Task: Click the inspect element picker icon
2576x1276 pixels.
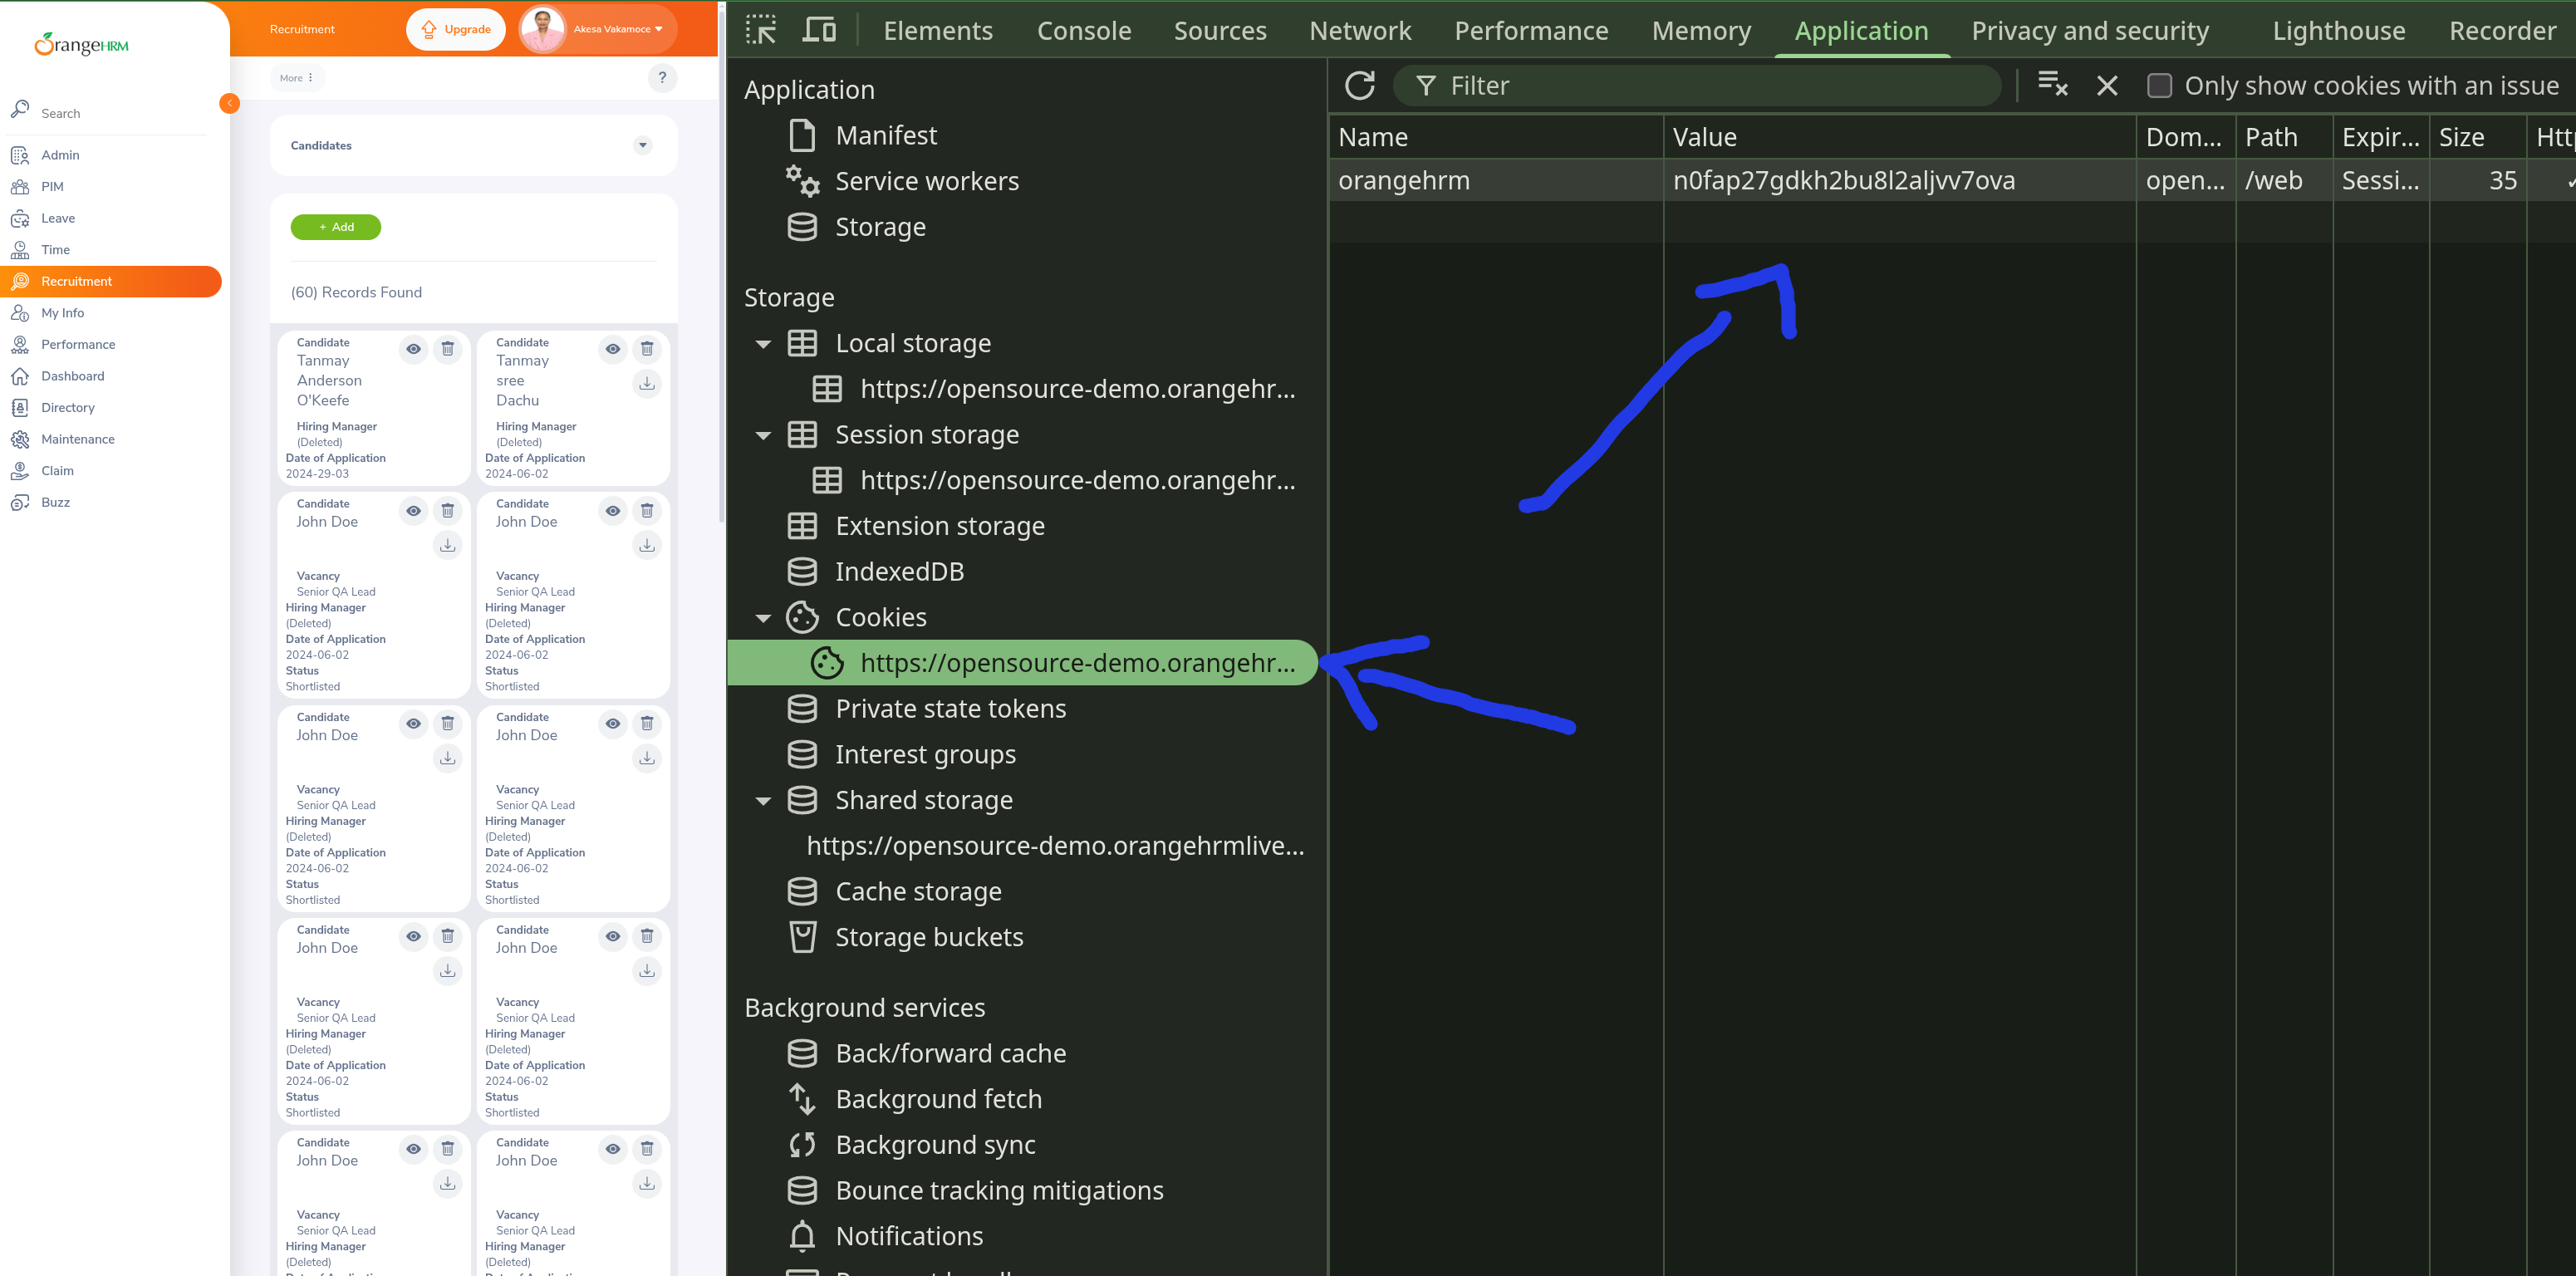Action: pos(761,30)
